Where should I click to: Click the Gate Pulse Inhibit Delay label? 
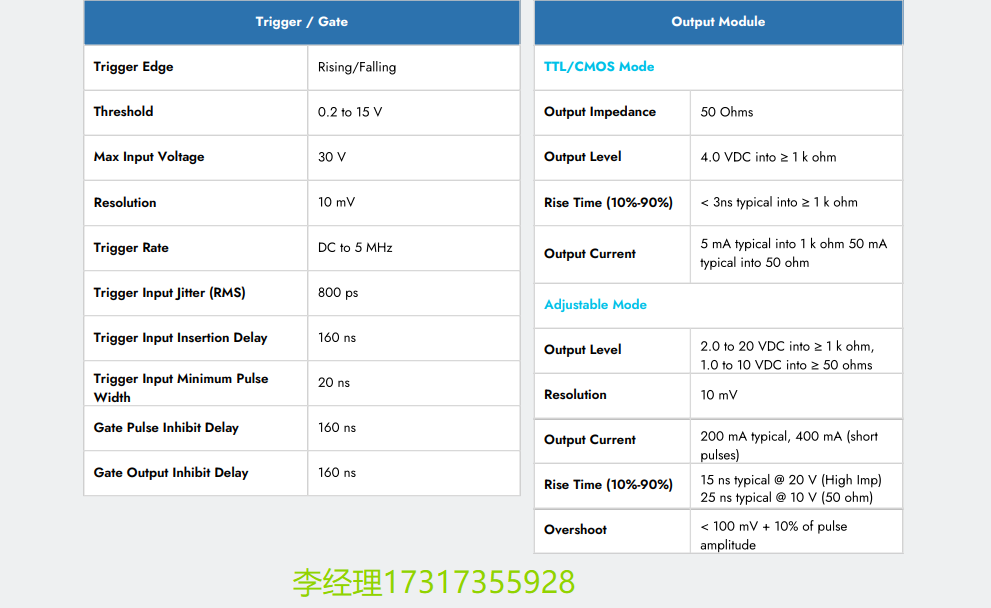point(166,428)
